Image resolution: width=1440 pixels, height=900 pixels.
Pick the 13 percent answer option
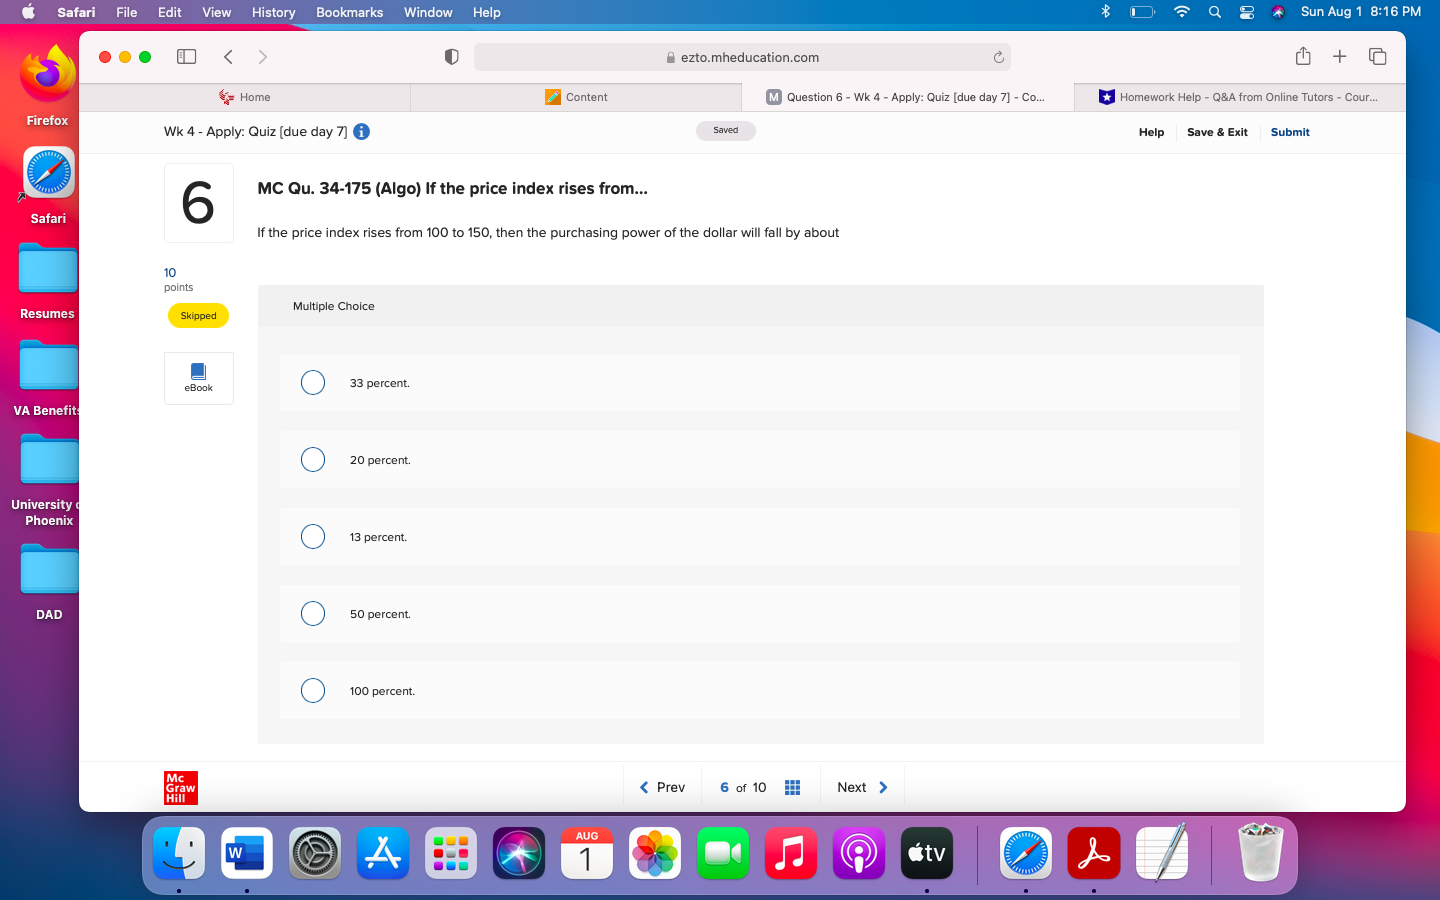pos(313,536)
